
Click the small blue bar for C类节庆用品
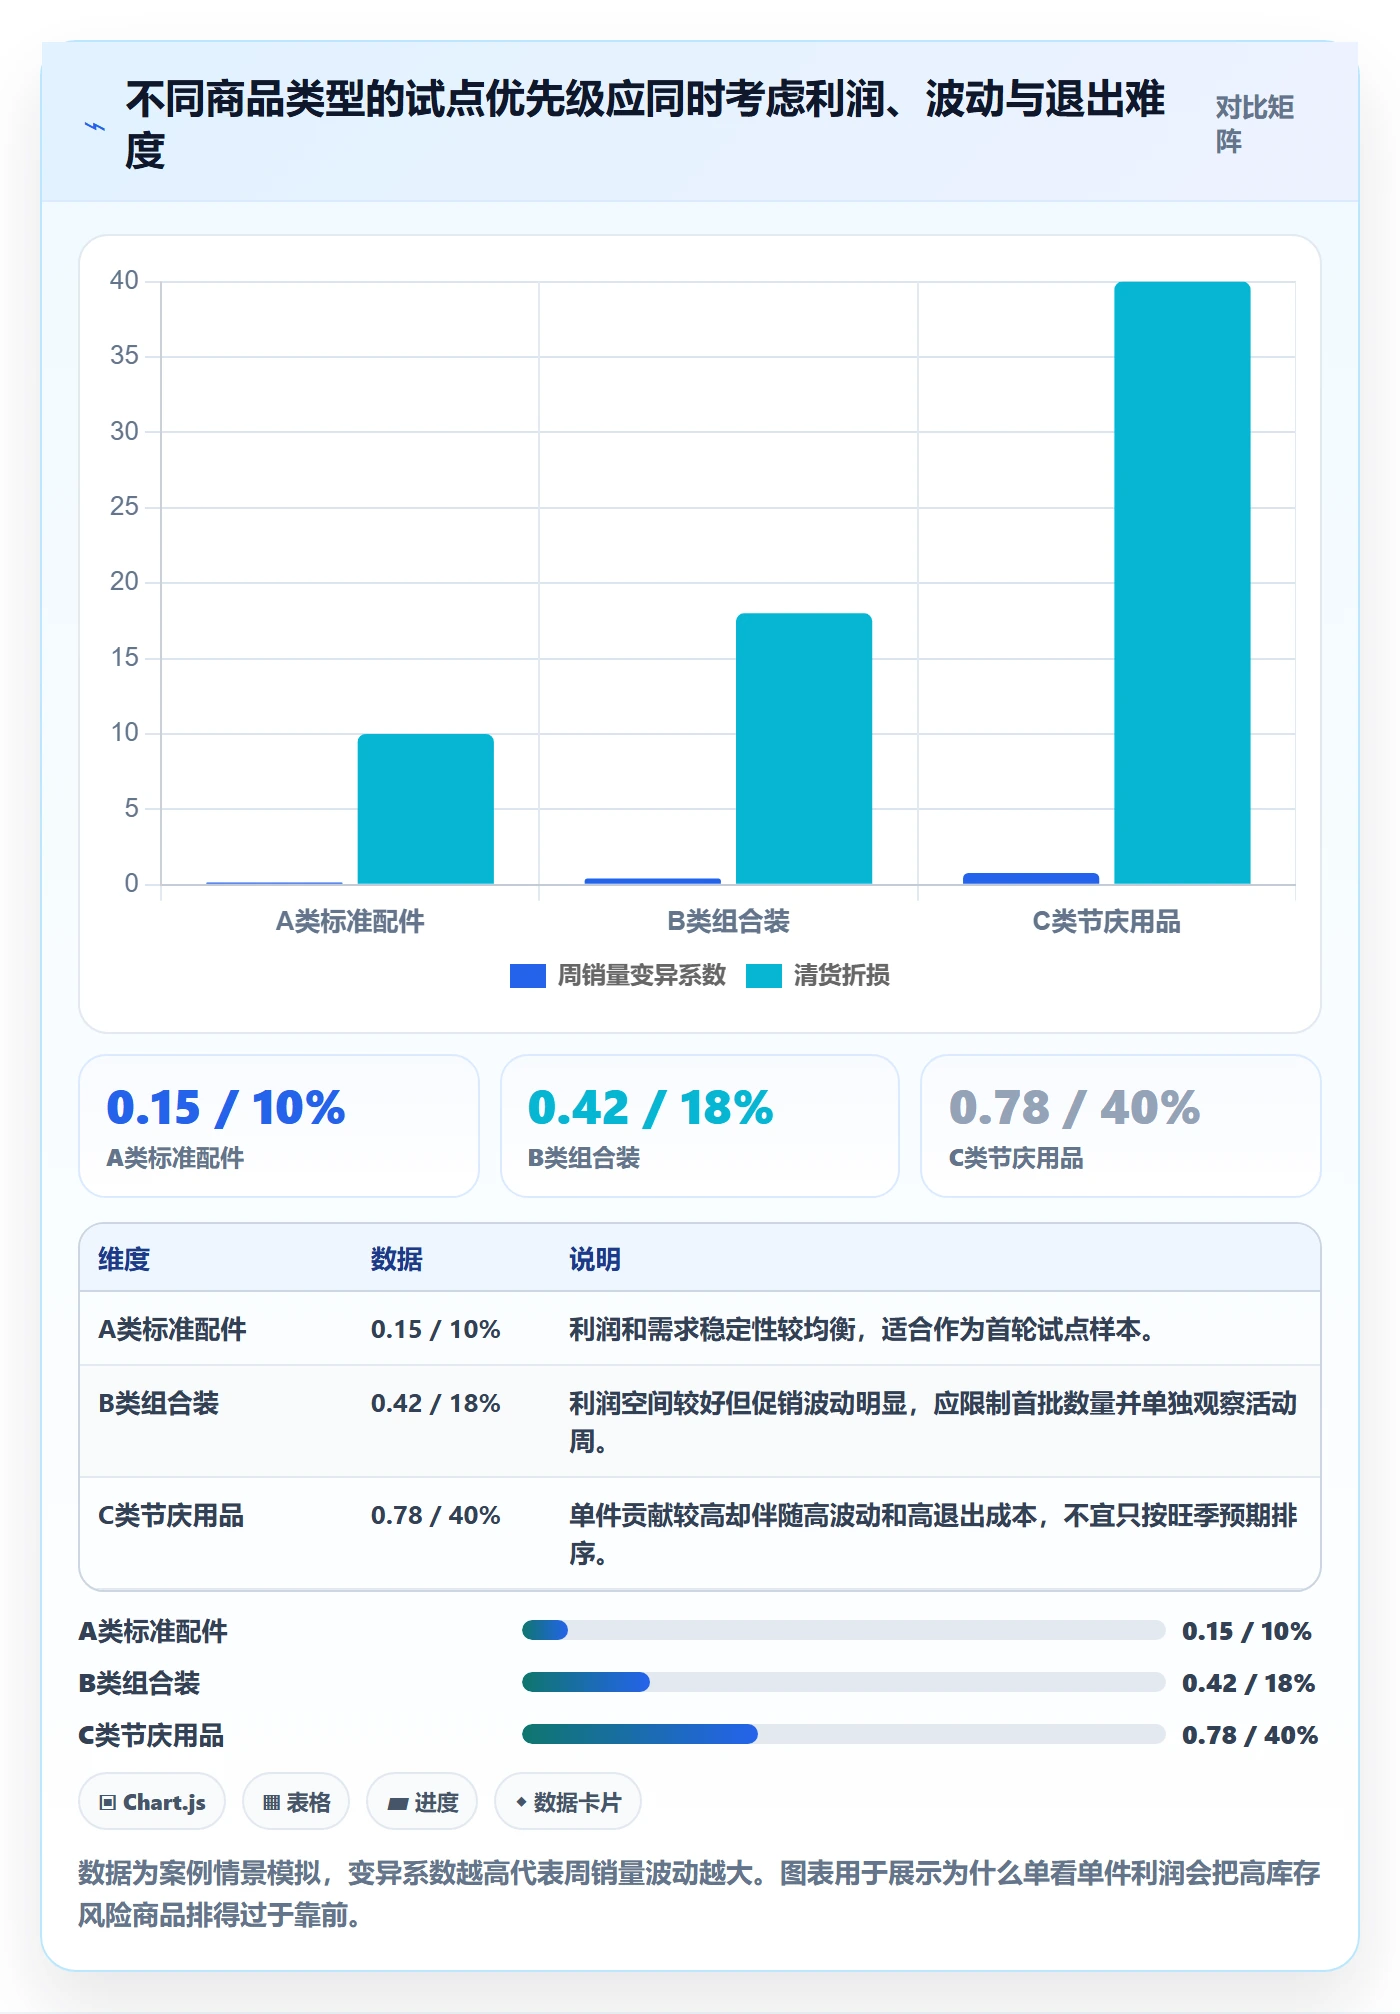point(1031,879)
